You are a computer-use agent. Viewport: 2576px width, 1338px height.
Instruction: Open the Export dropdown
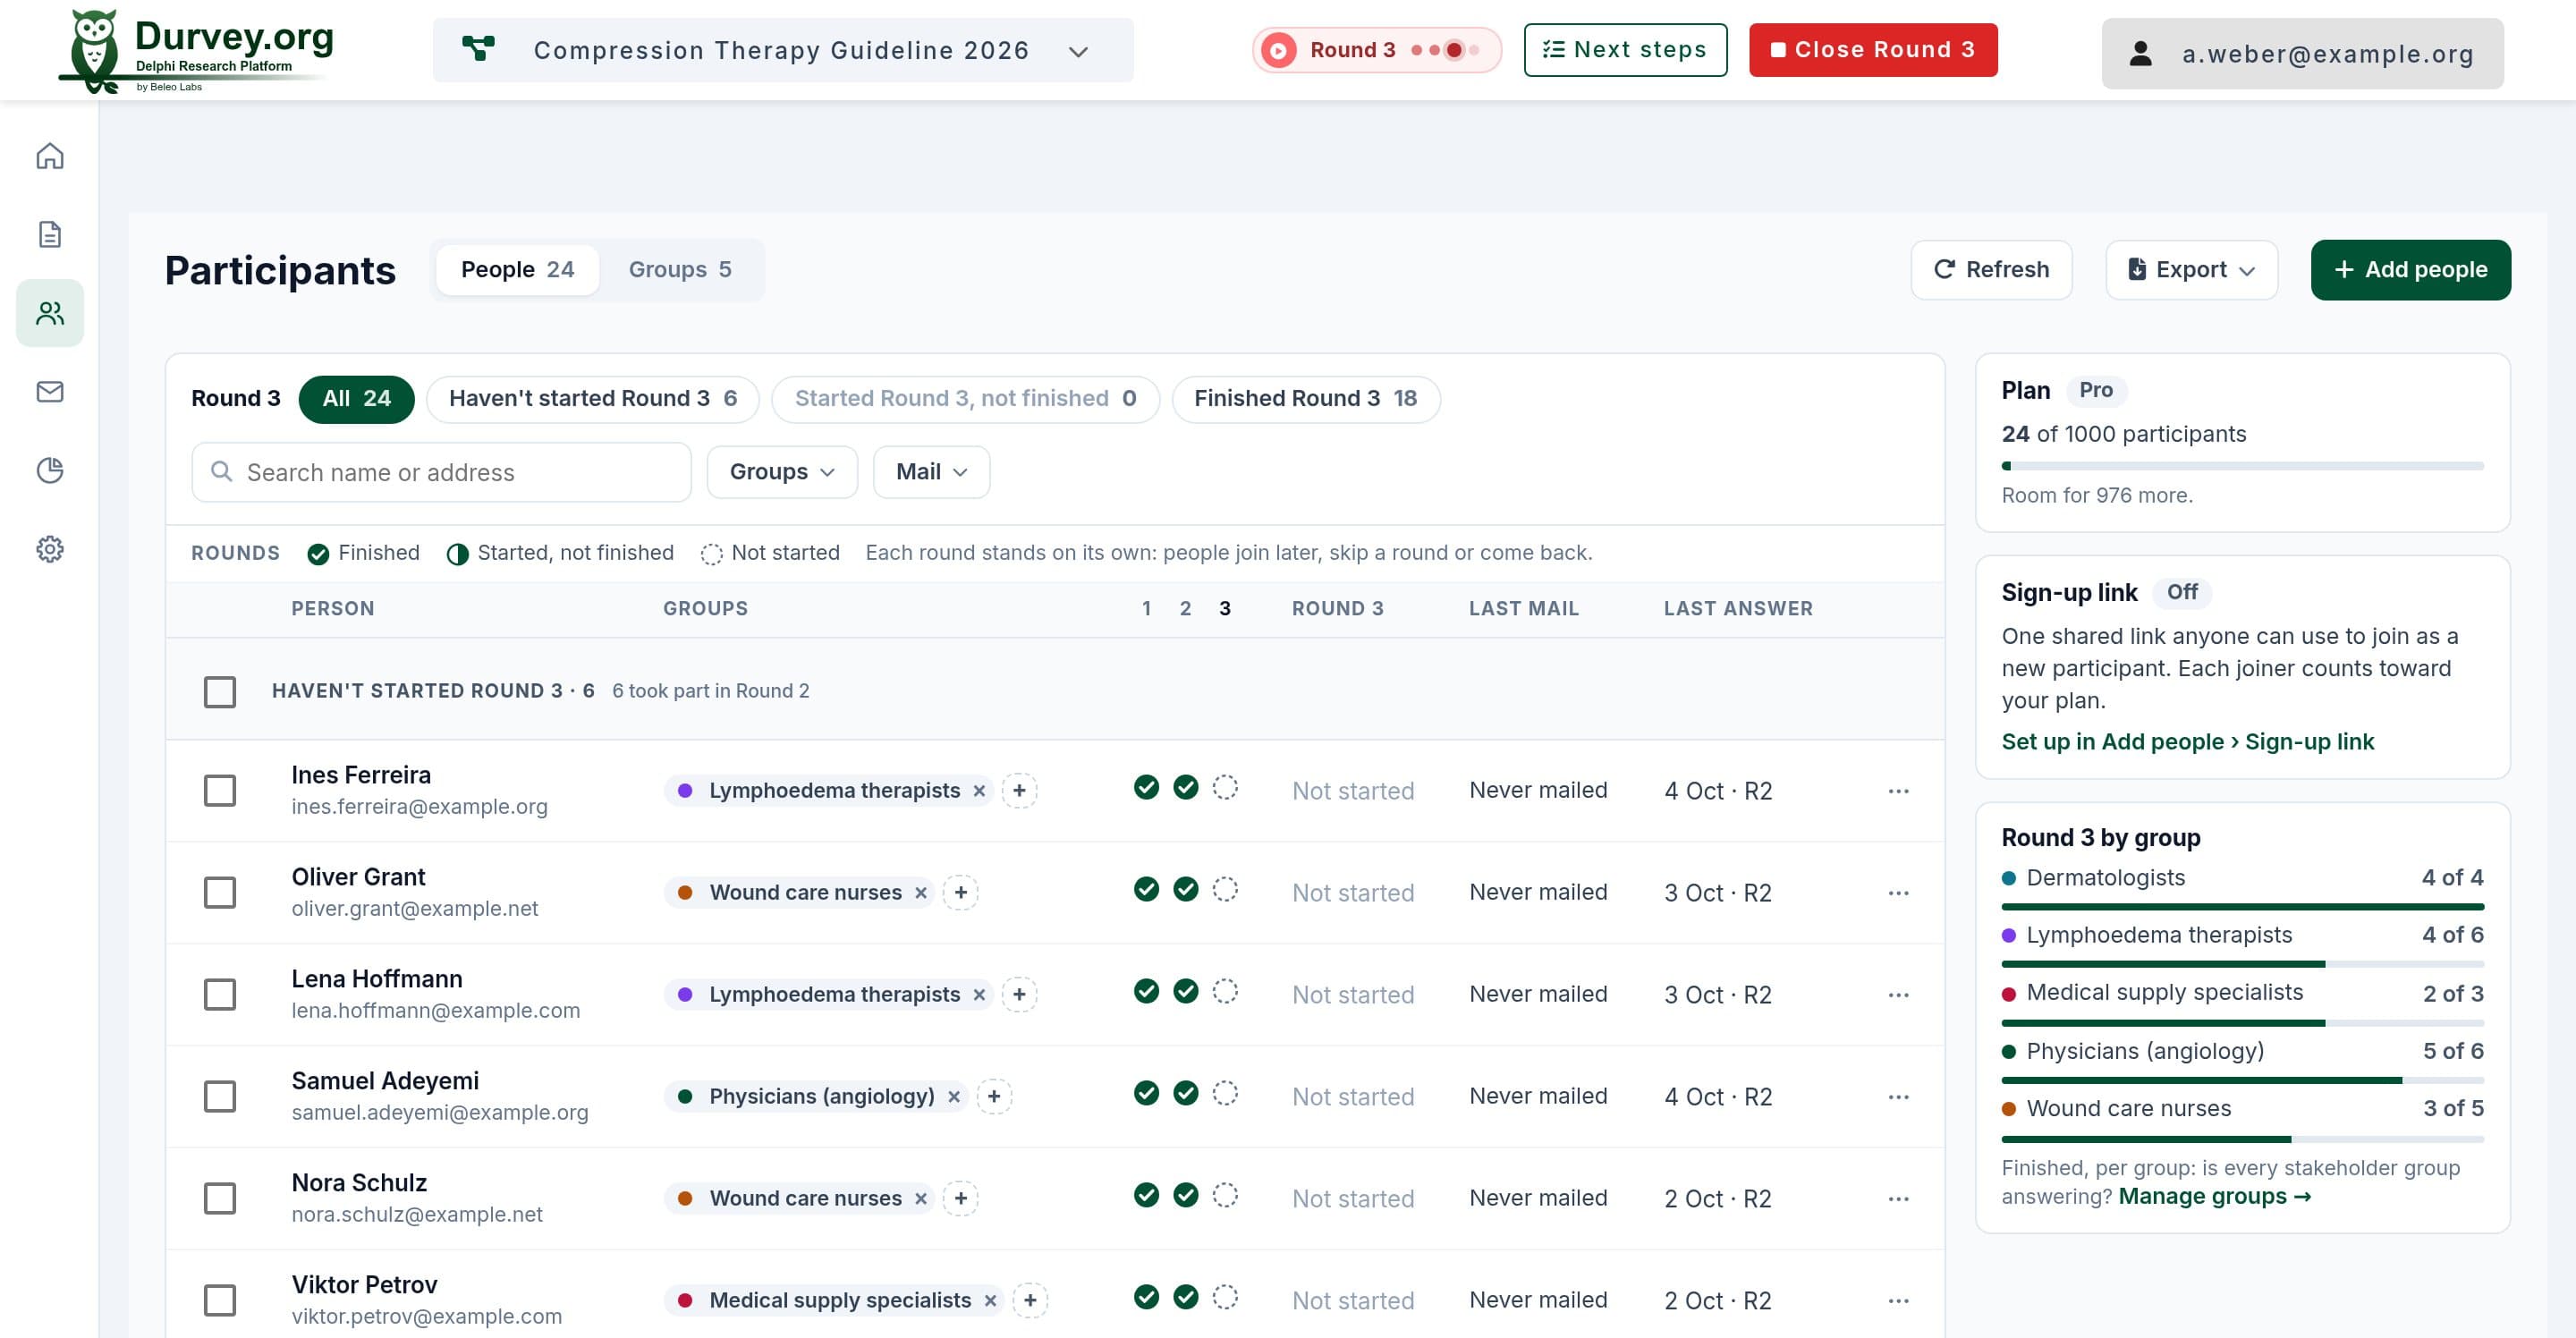tap(2191, 270)
